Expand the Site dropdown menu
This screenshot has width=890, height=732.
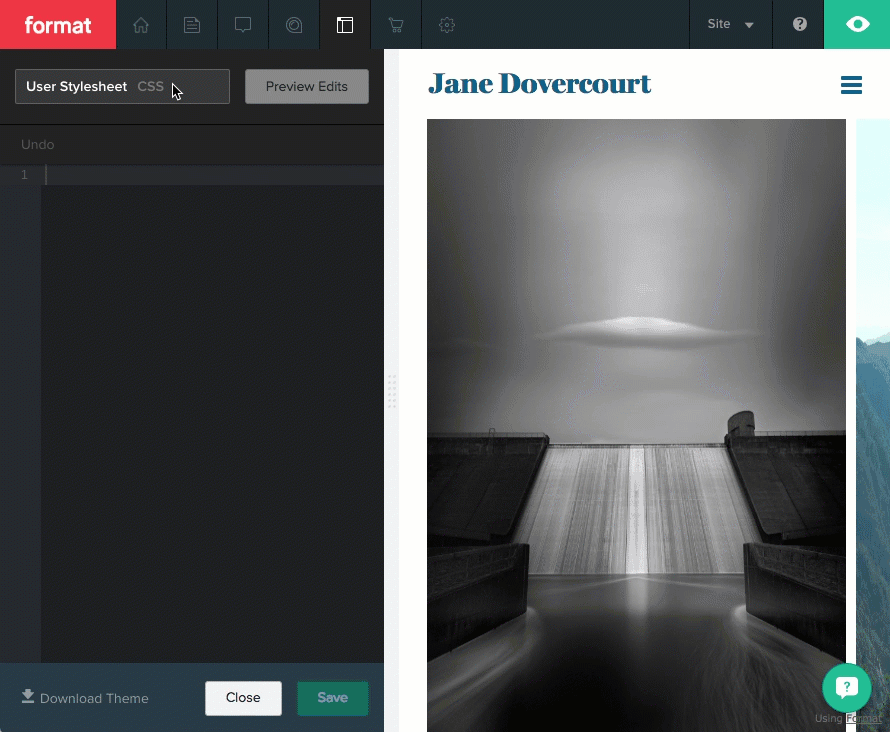730,25
